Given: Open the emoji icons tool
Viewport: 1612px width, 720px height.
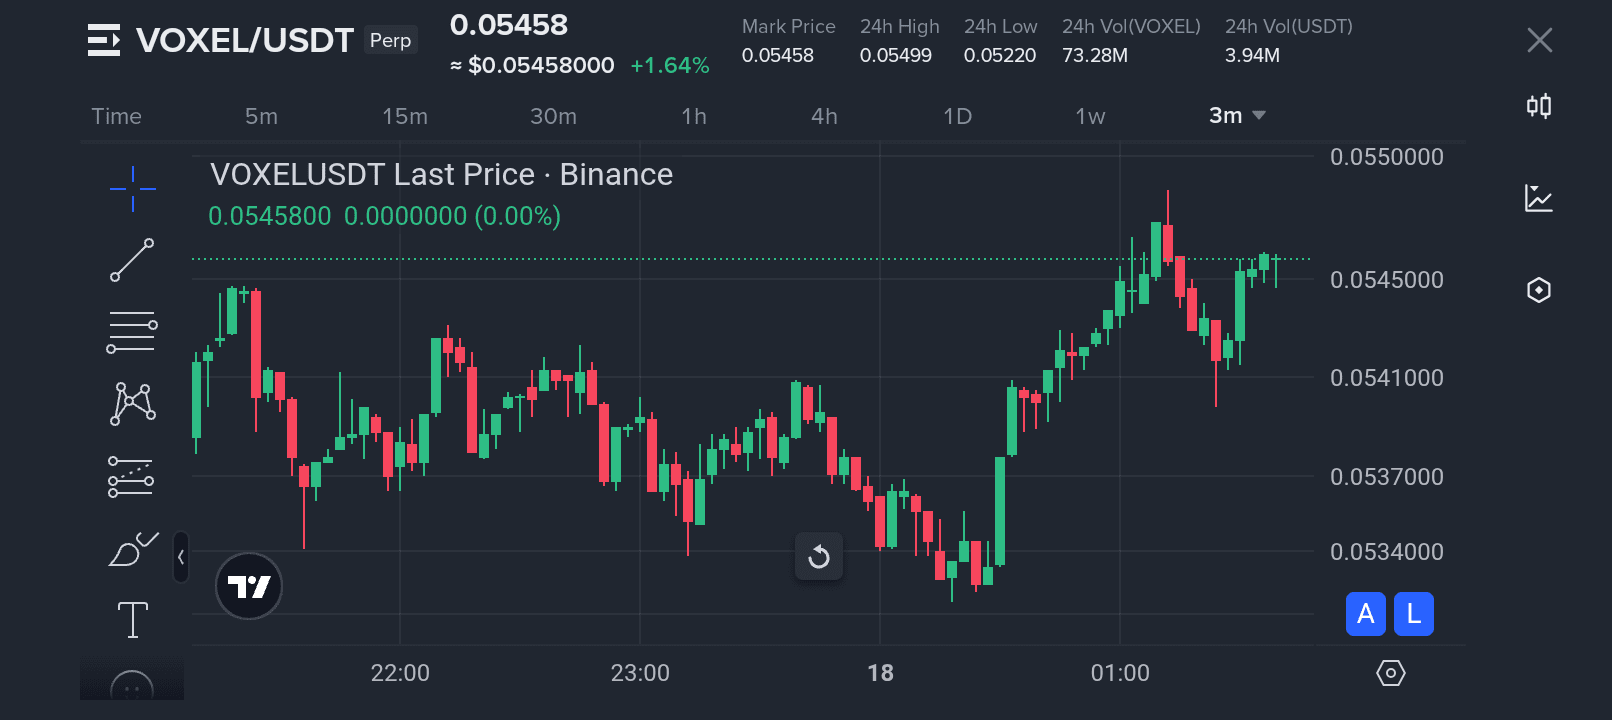Looking at the screenshot, I should coord(132,684).
